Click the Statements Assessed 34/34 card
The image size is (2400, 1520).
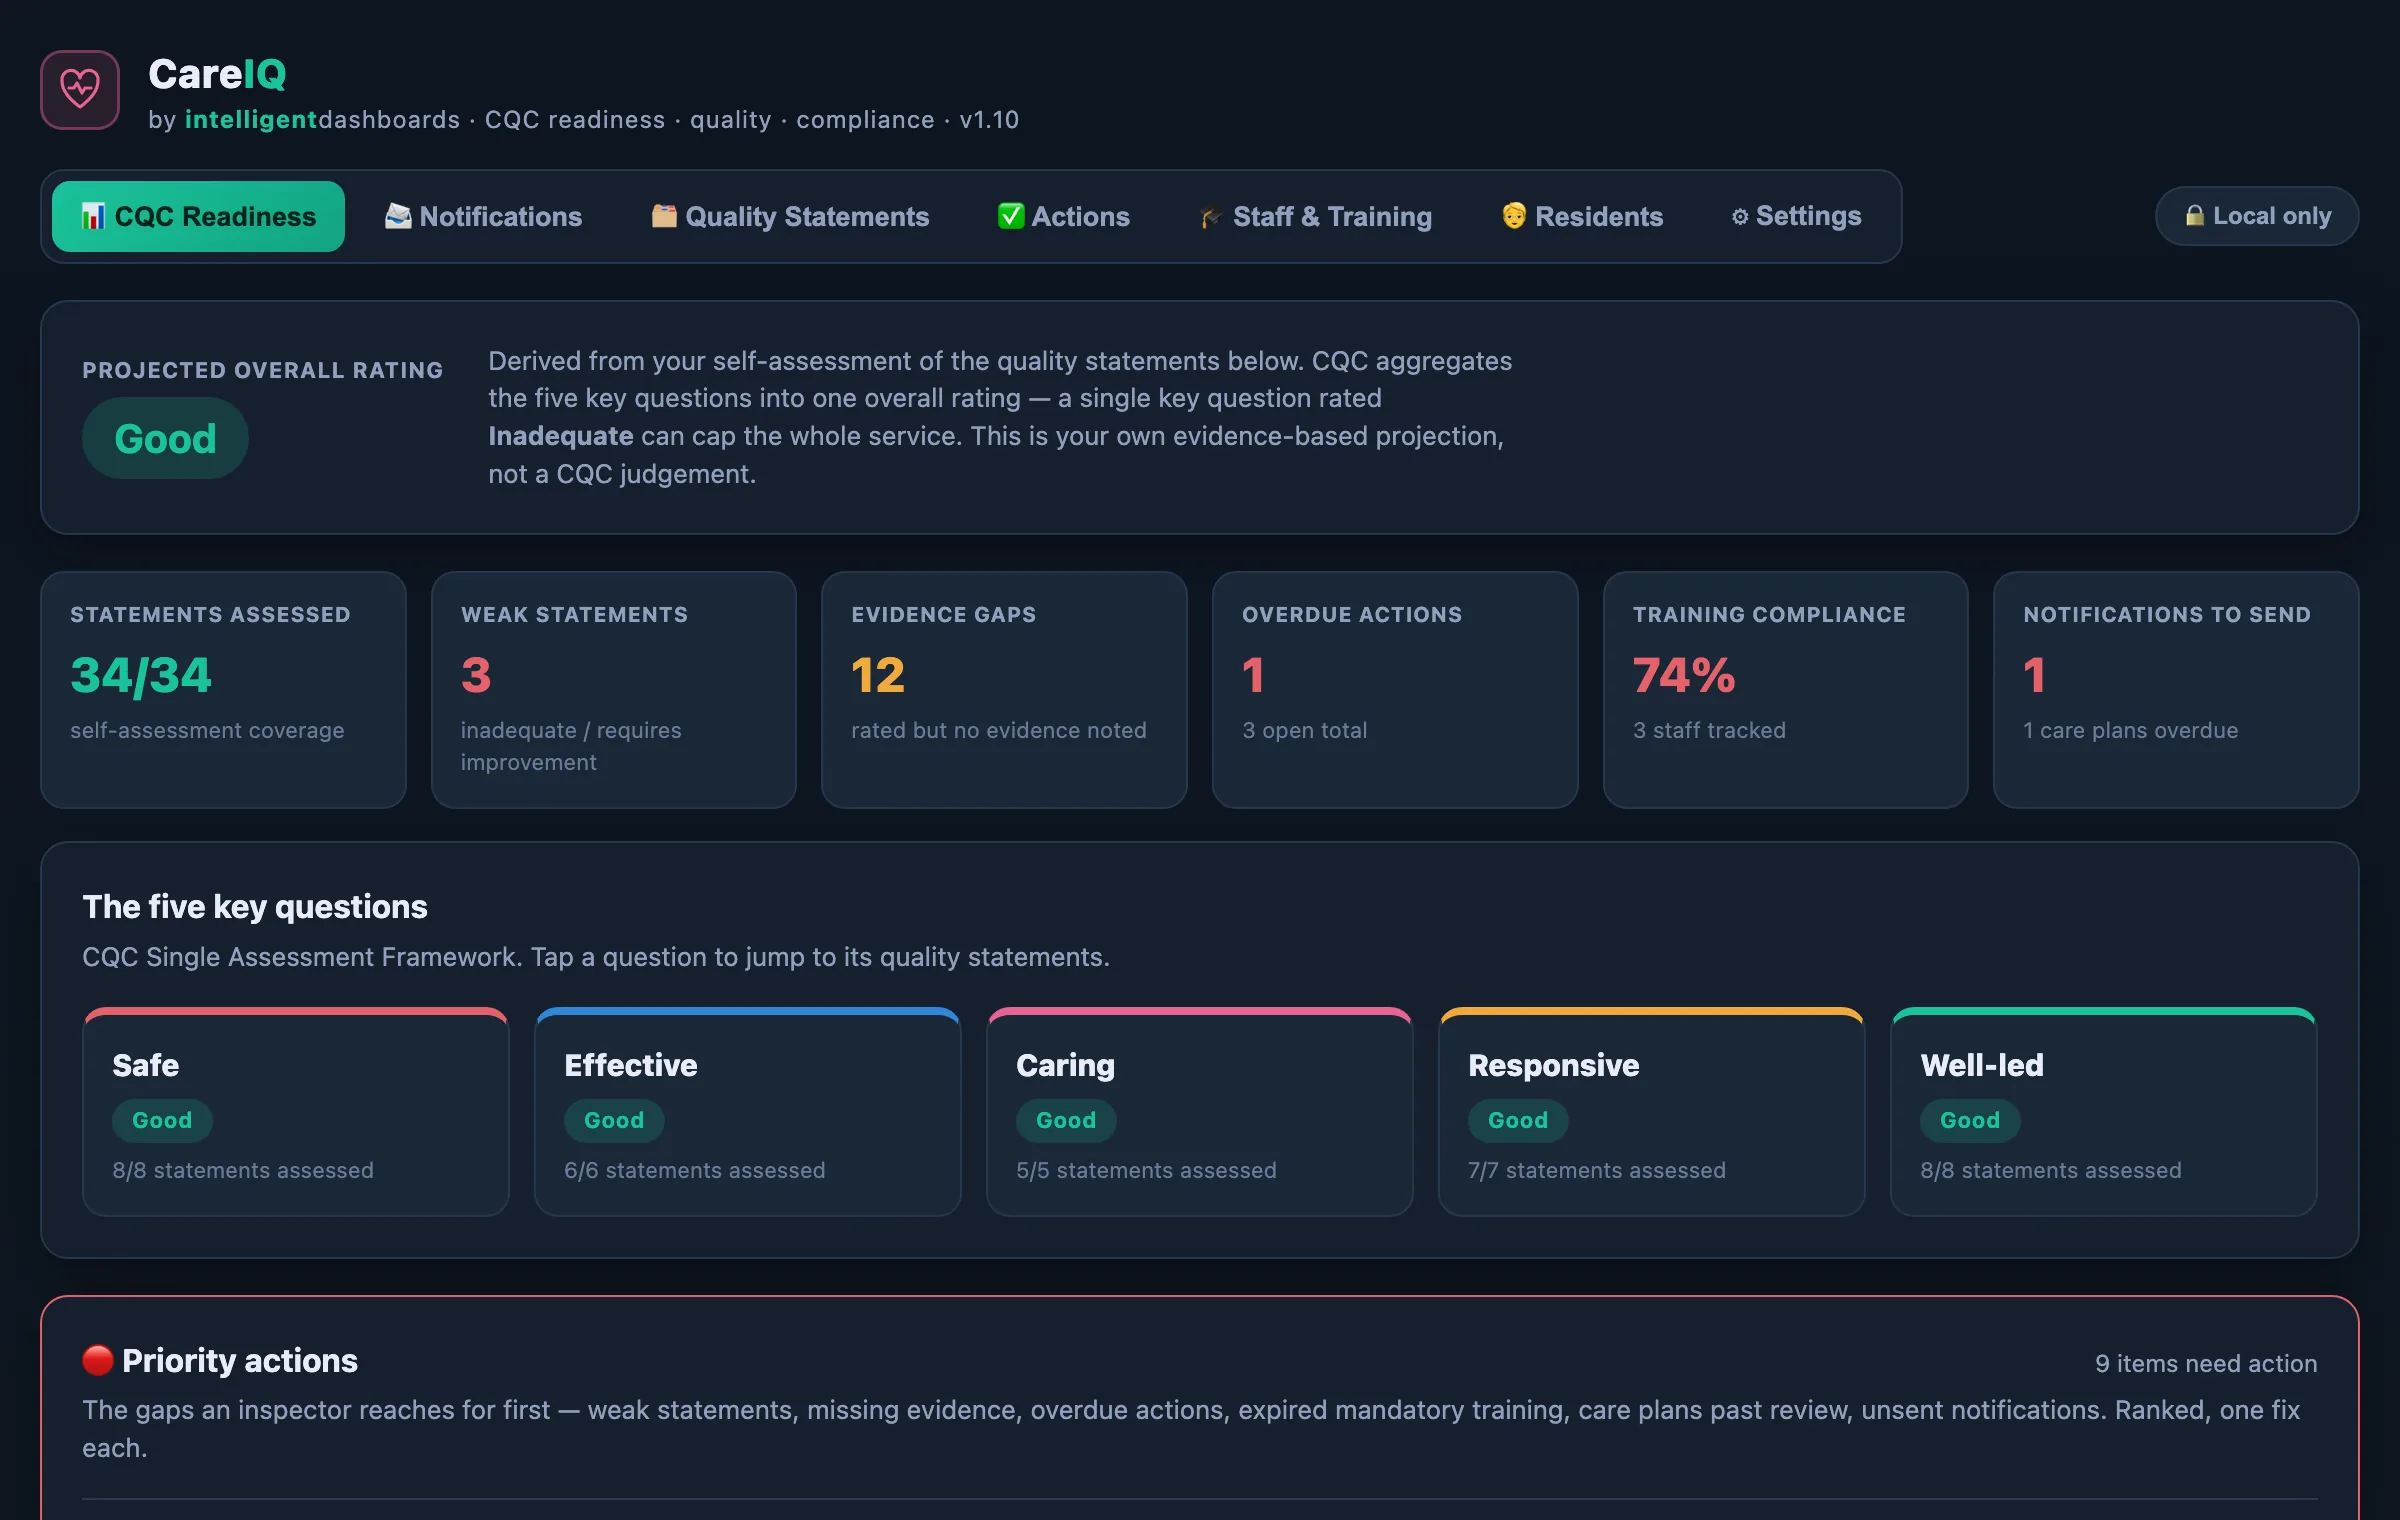pos(223,690)
